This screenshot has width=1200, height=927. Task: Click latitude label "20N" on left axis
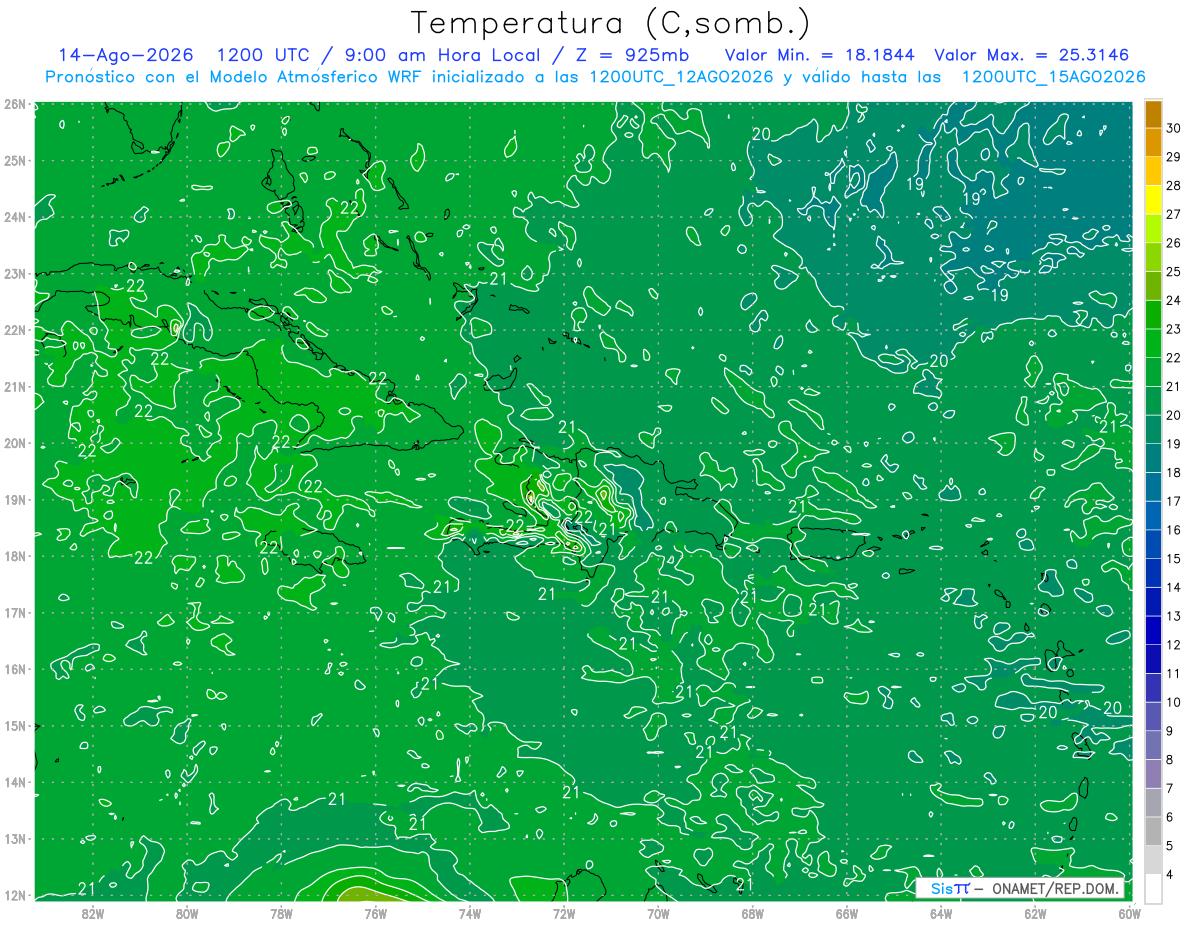[x=15, y=443]
